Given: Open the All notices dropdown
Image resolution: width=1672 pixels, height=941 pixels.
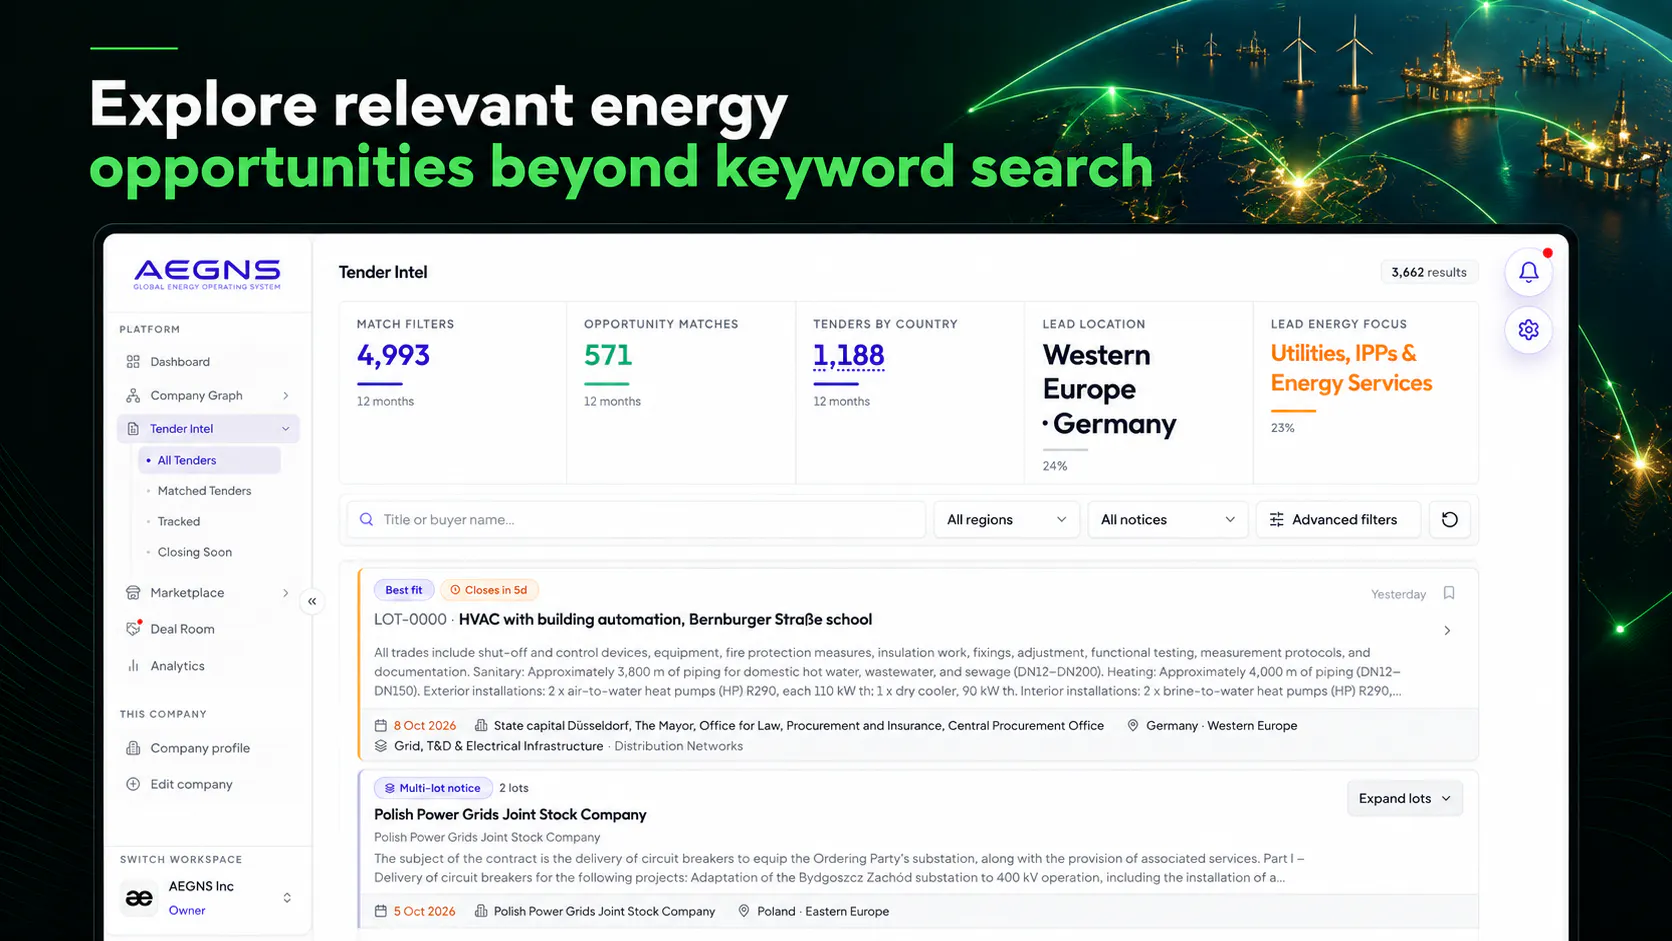Looking at the screenshot, I should (x=1167, y=520).
